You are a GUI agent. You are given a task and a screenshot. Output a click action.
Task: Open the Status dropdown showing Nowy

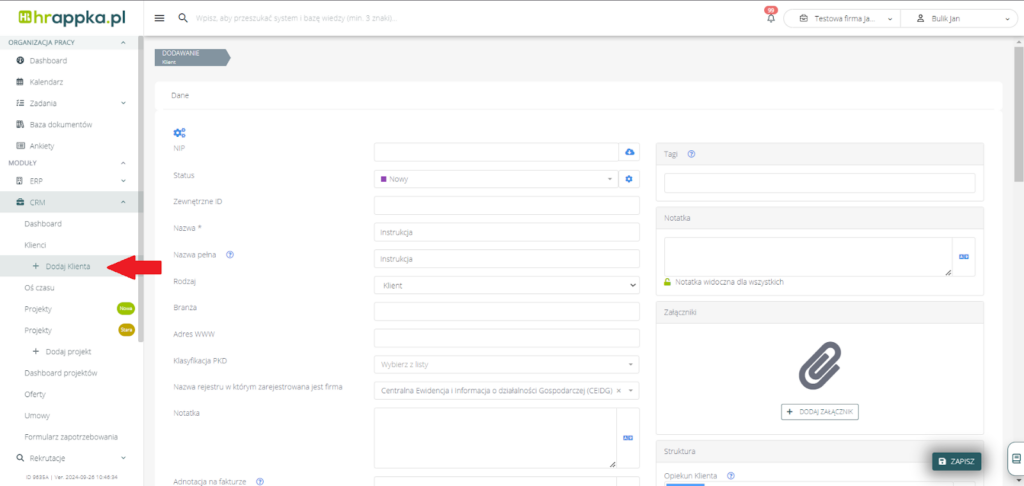coord(495,179)
